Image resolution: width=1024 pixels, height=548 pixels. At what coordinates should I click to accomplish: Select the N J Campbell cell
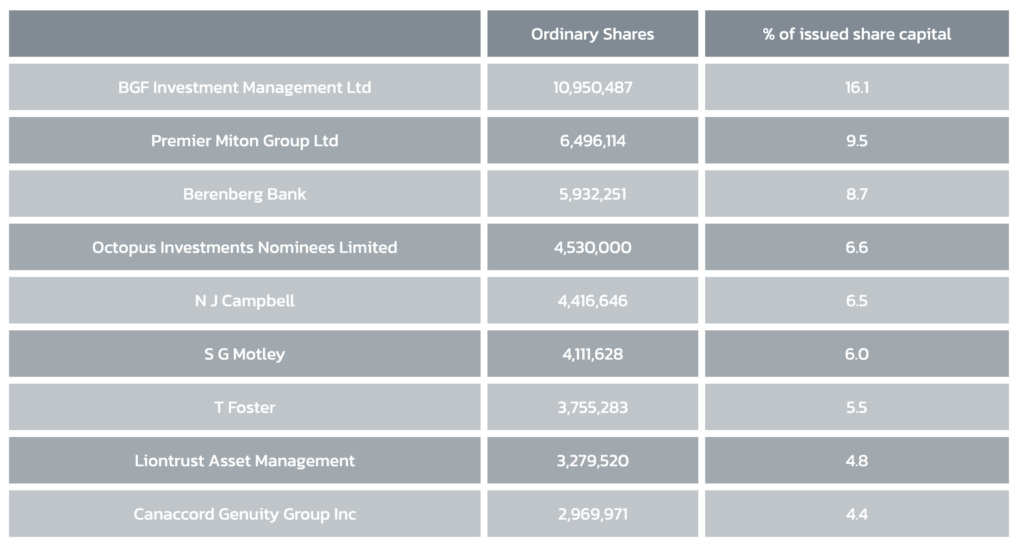tap(244, 300)
